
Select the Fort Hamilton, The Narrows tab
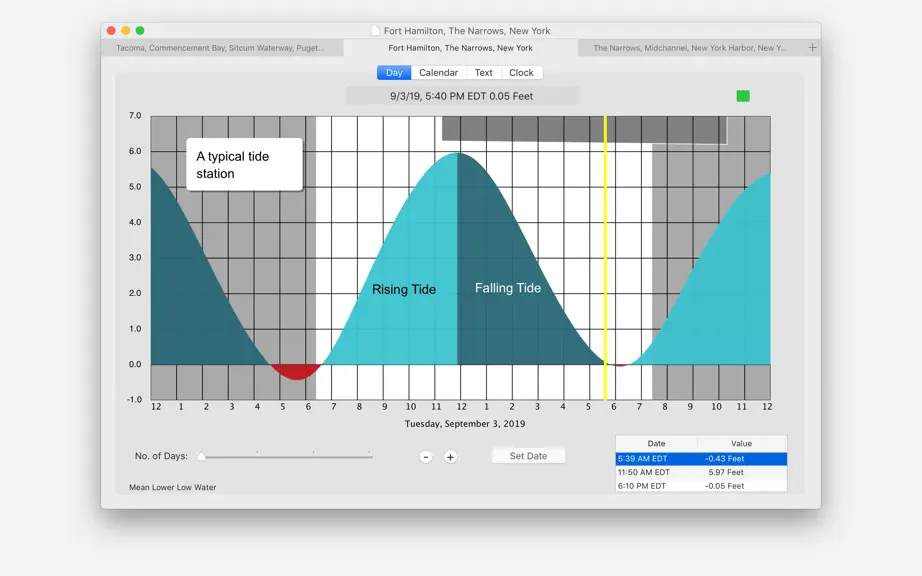[460, 48]
